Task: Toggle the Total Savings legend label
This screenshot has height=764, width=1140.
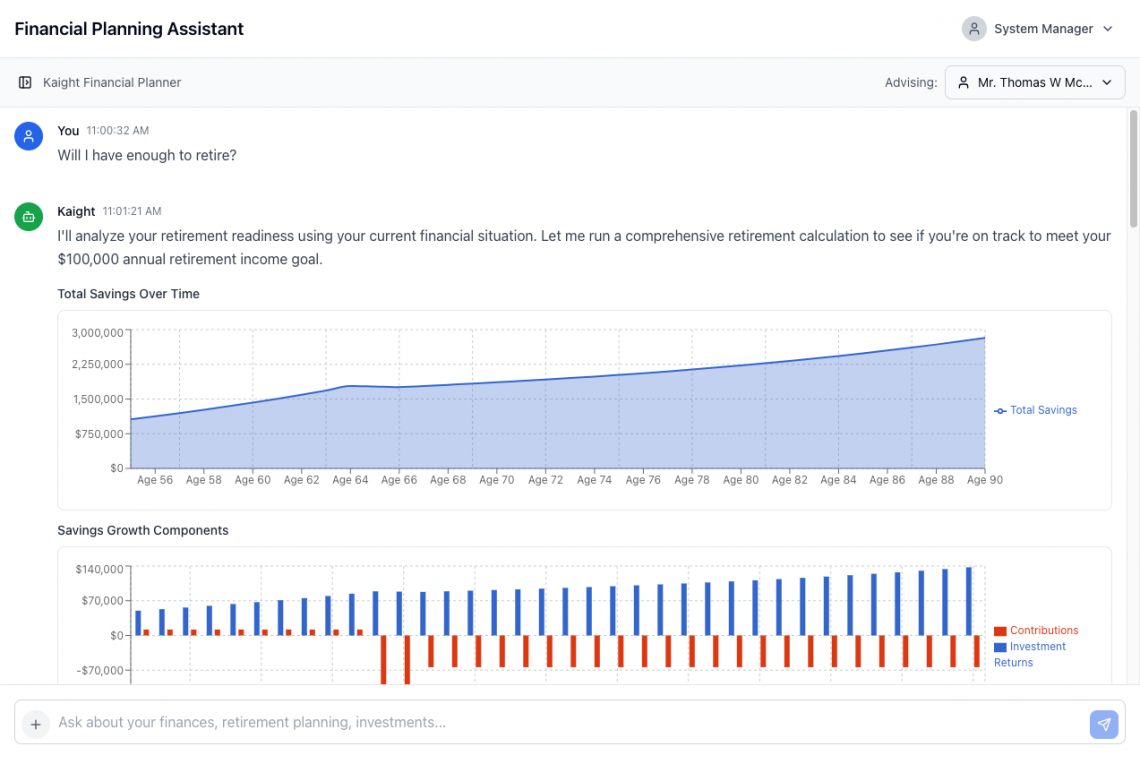Action: 1043,411
